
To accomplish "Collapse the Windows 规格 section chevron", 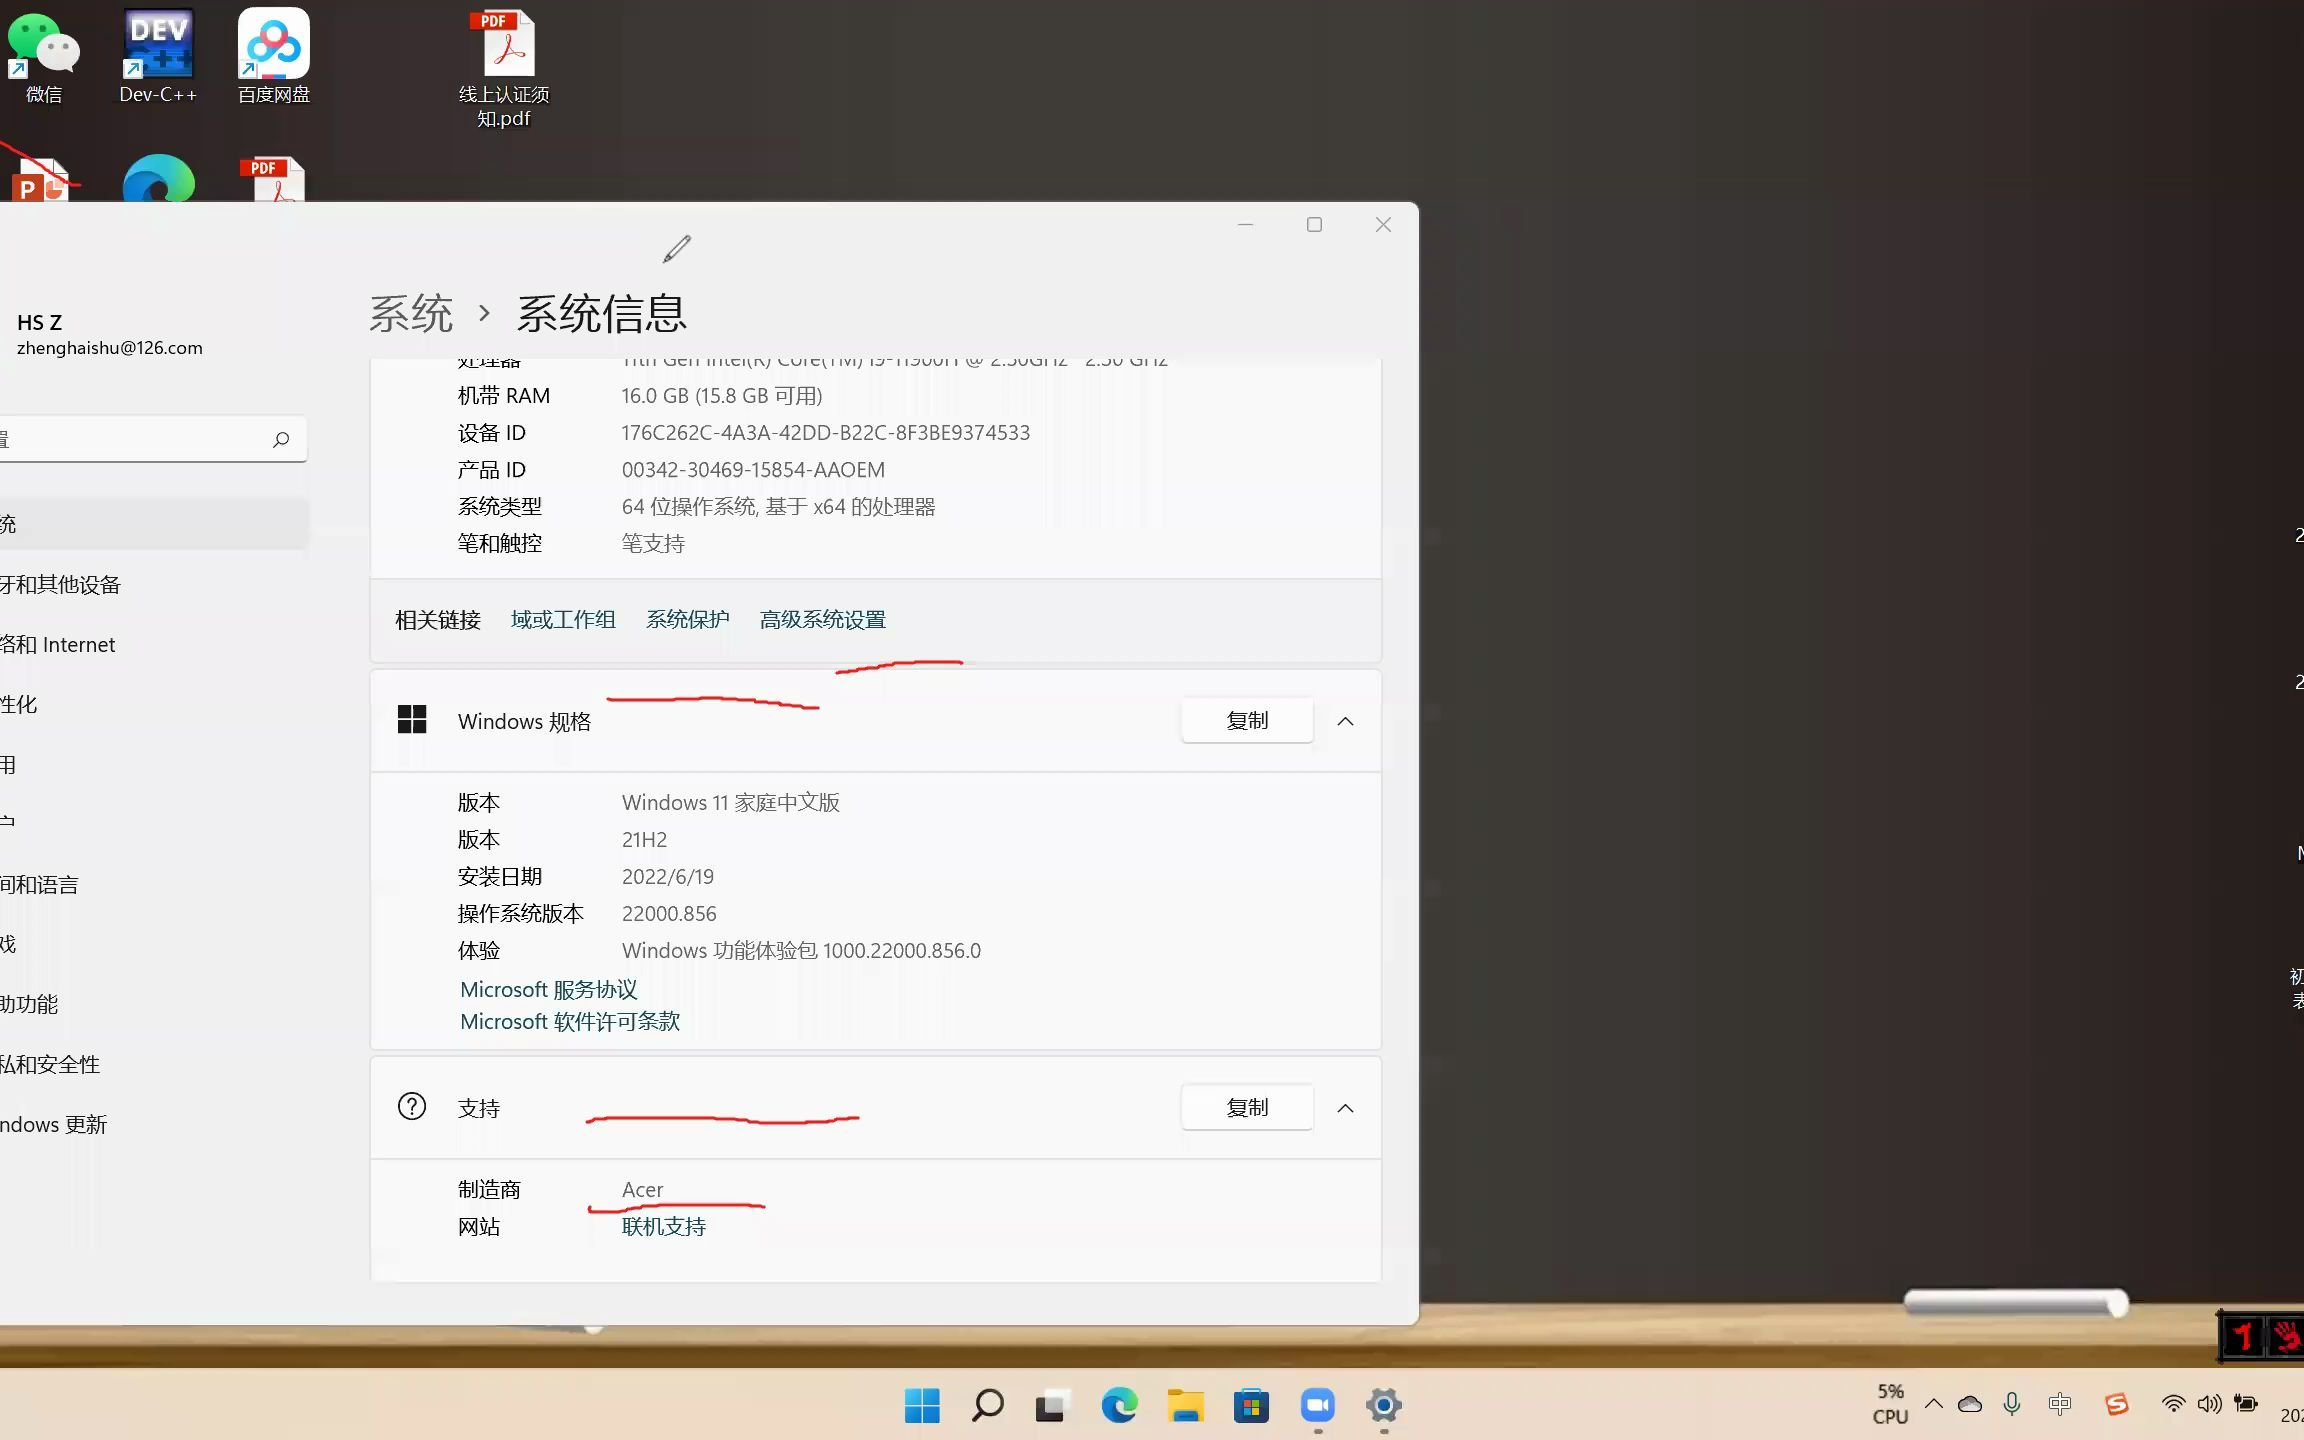I will 1344,720.
